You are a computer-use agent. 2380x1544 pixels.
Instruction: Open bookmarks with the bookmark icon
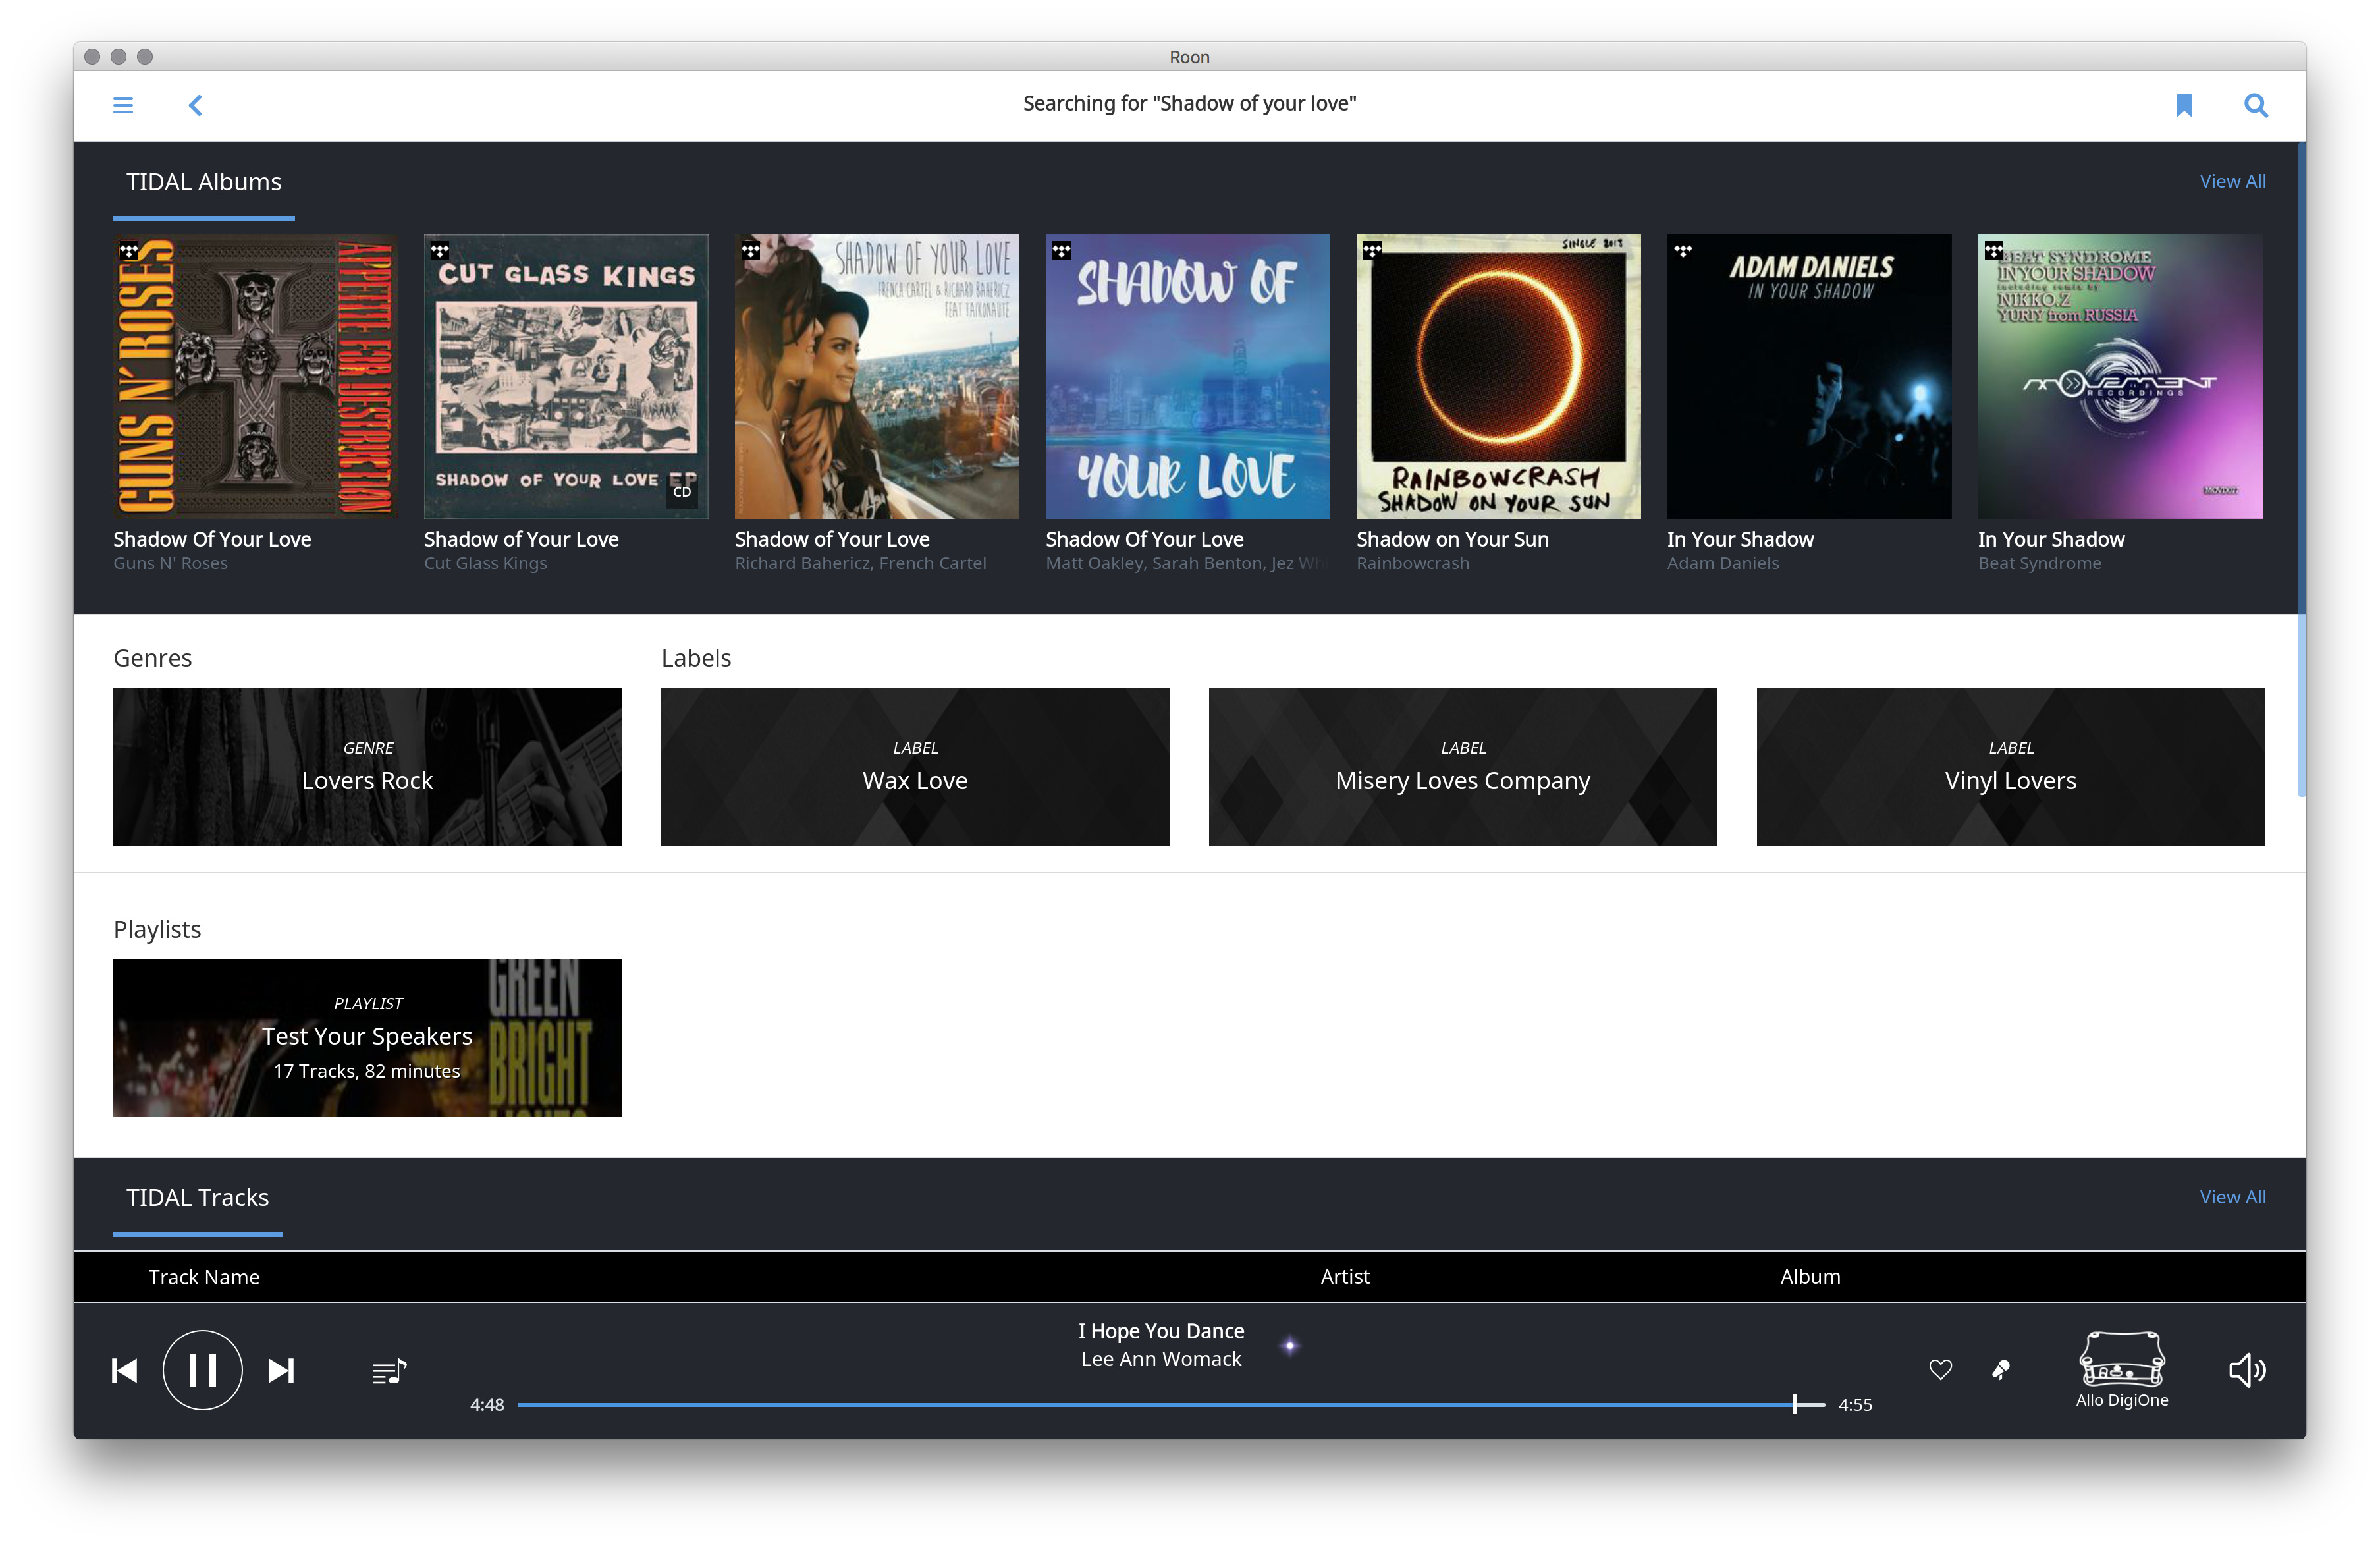[x=2183, y=105]
